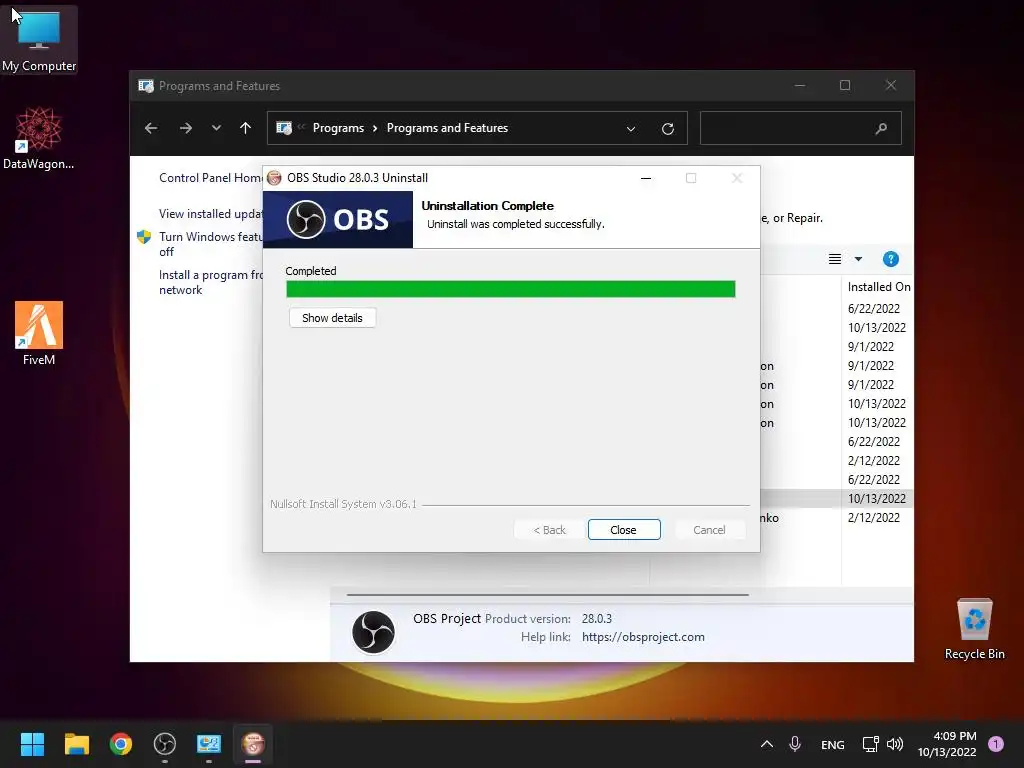Click the green completed progress bar
Screen dimensions: 1024x768
[x=511, y=289]
